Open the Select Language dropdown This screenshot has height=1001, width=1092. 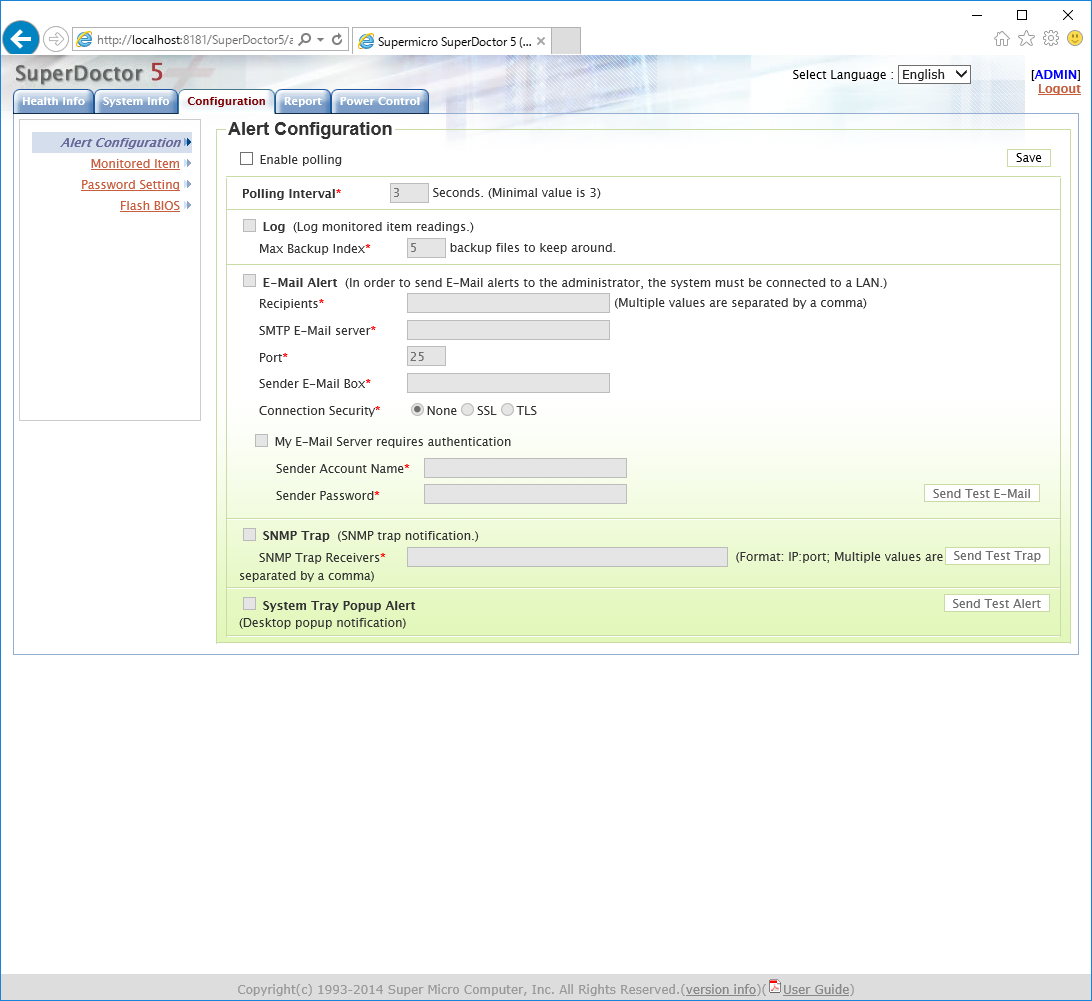[934, 75]
